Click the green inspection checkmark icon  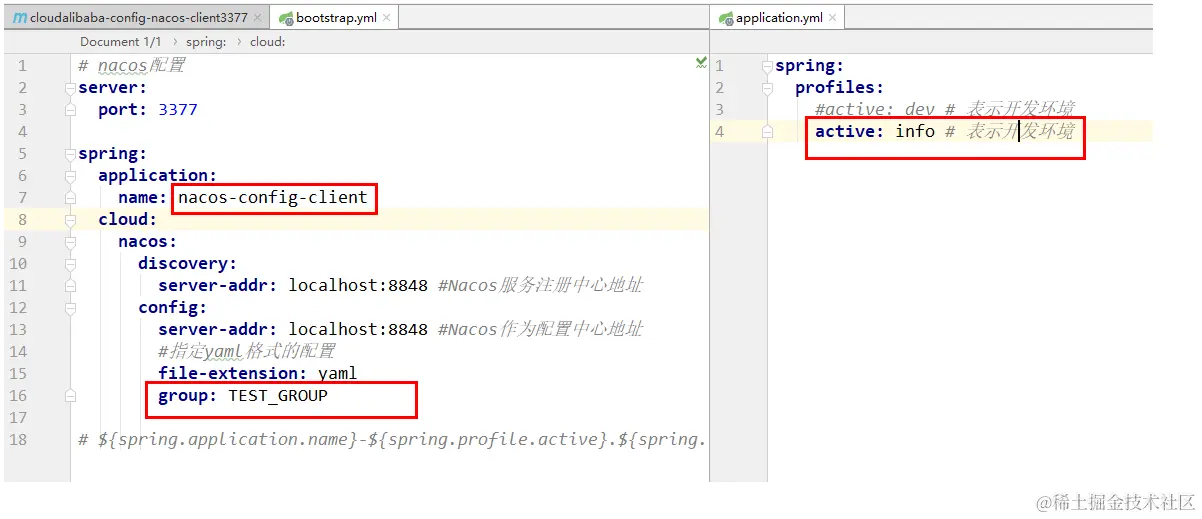pyautogui.click(x=701, y=63)
